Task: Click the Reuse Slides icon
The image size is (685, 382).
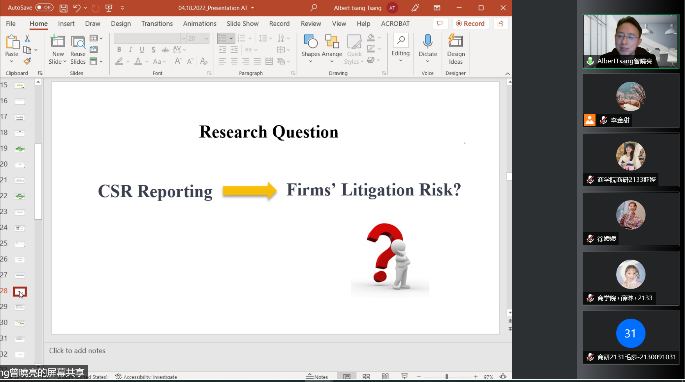Action: 78,42
